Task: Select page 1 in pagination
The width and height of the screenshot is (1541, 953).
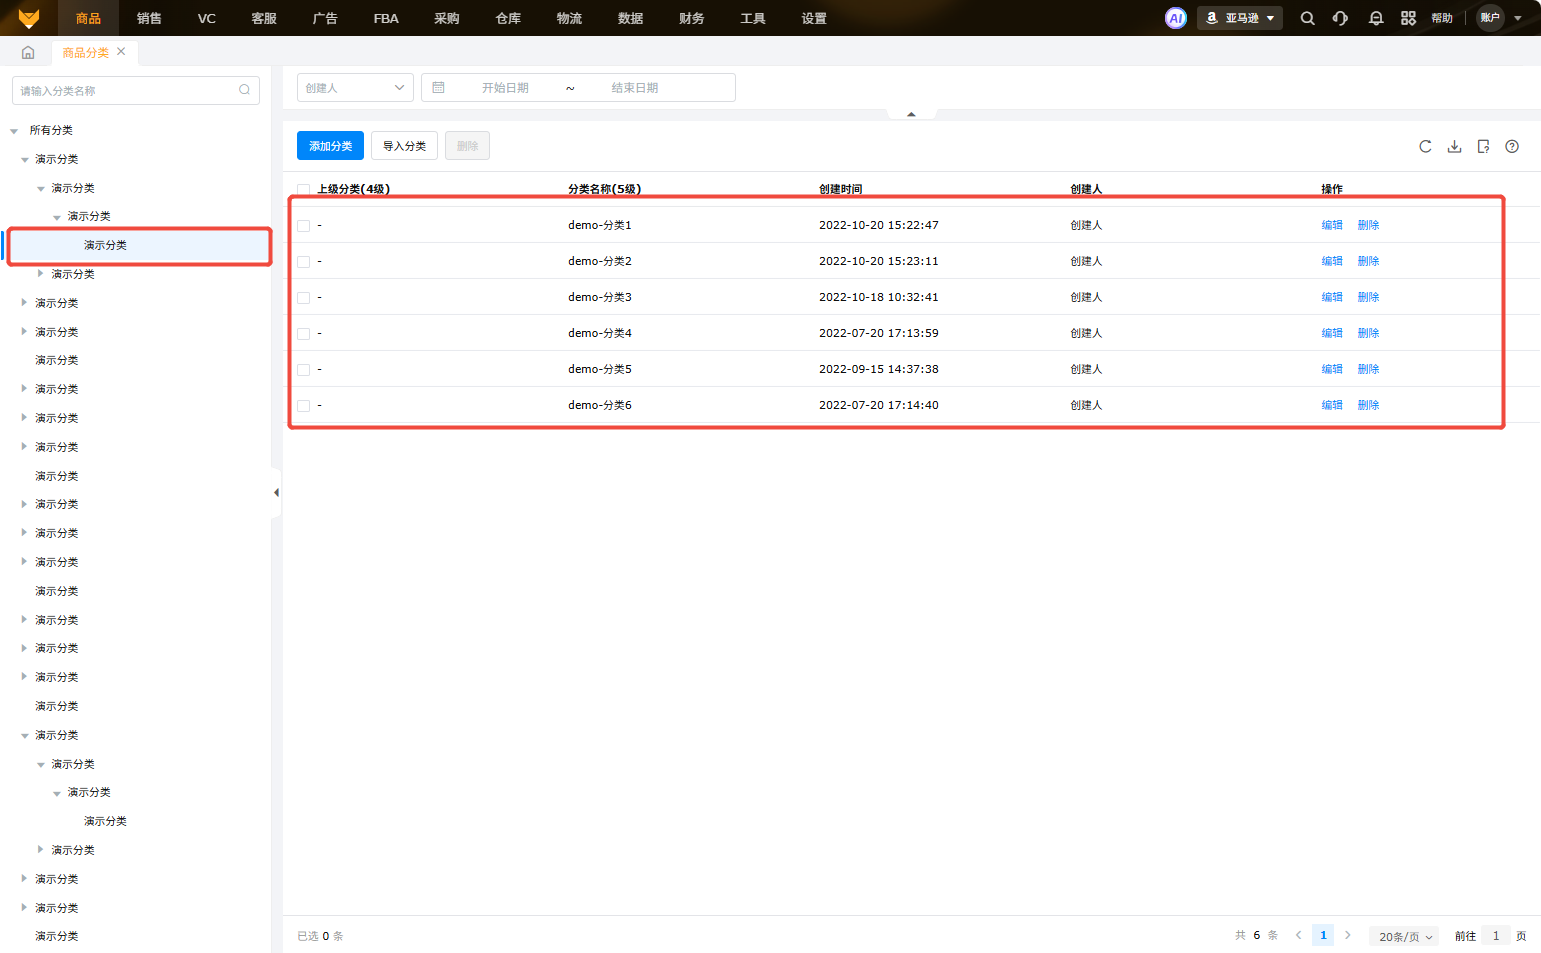Action: pos(1323,936)
